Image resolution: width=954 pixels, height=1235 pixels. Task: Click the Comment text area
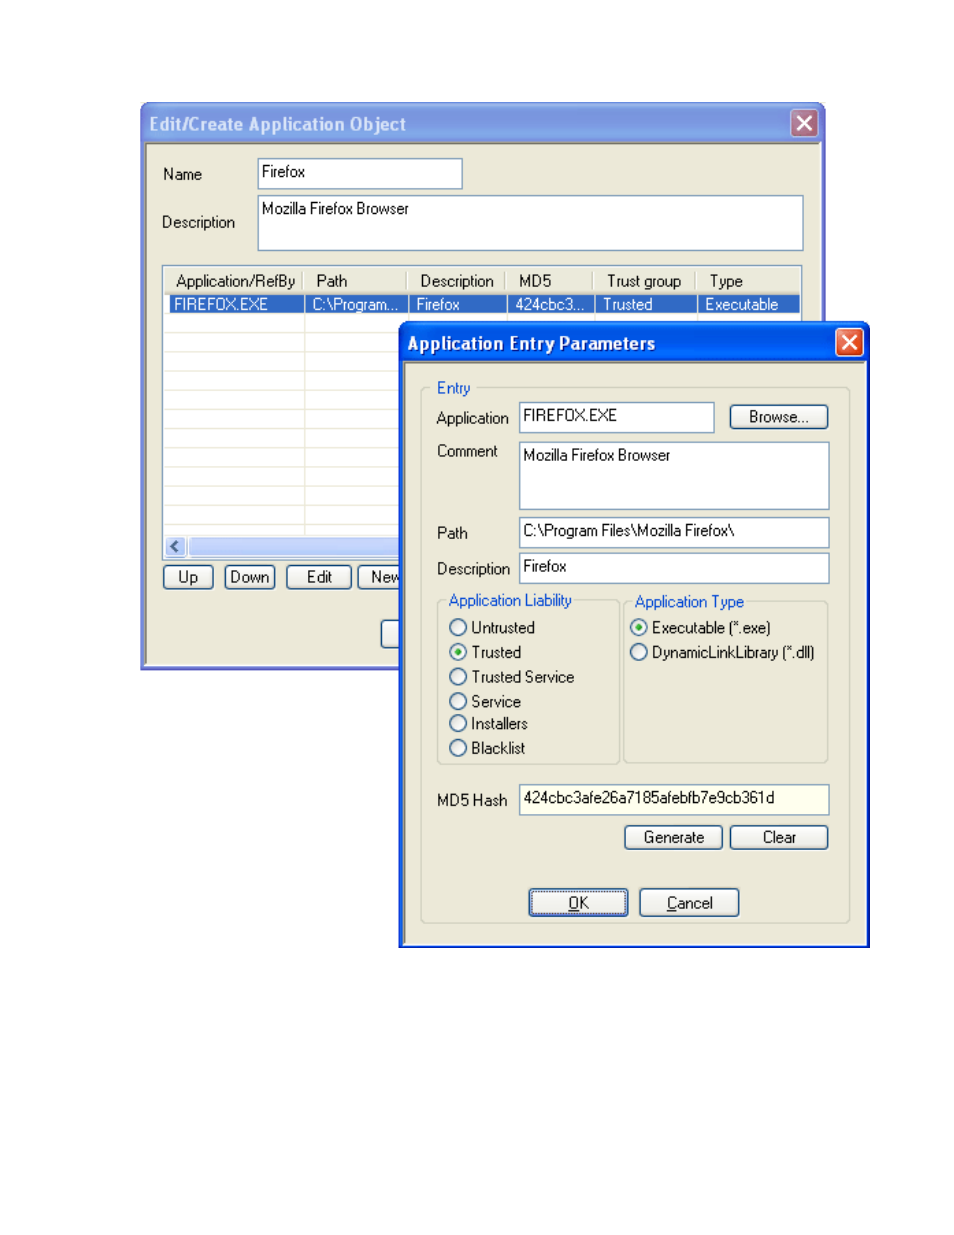pos(674,476)
